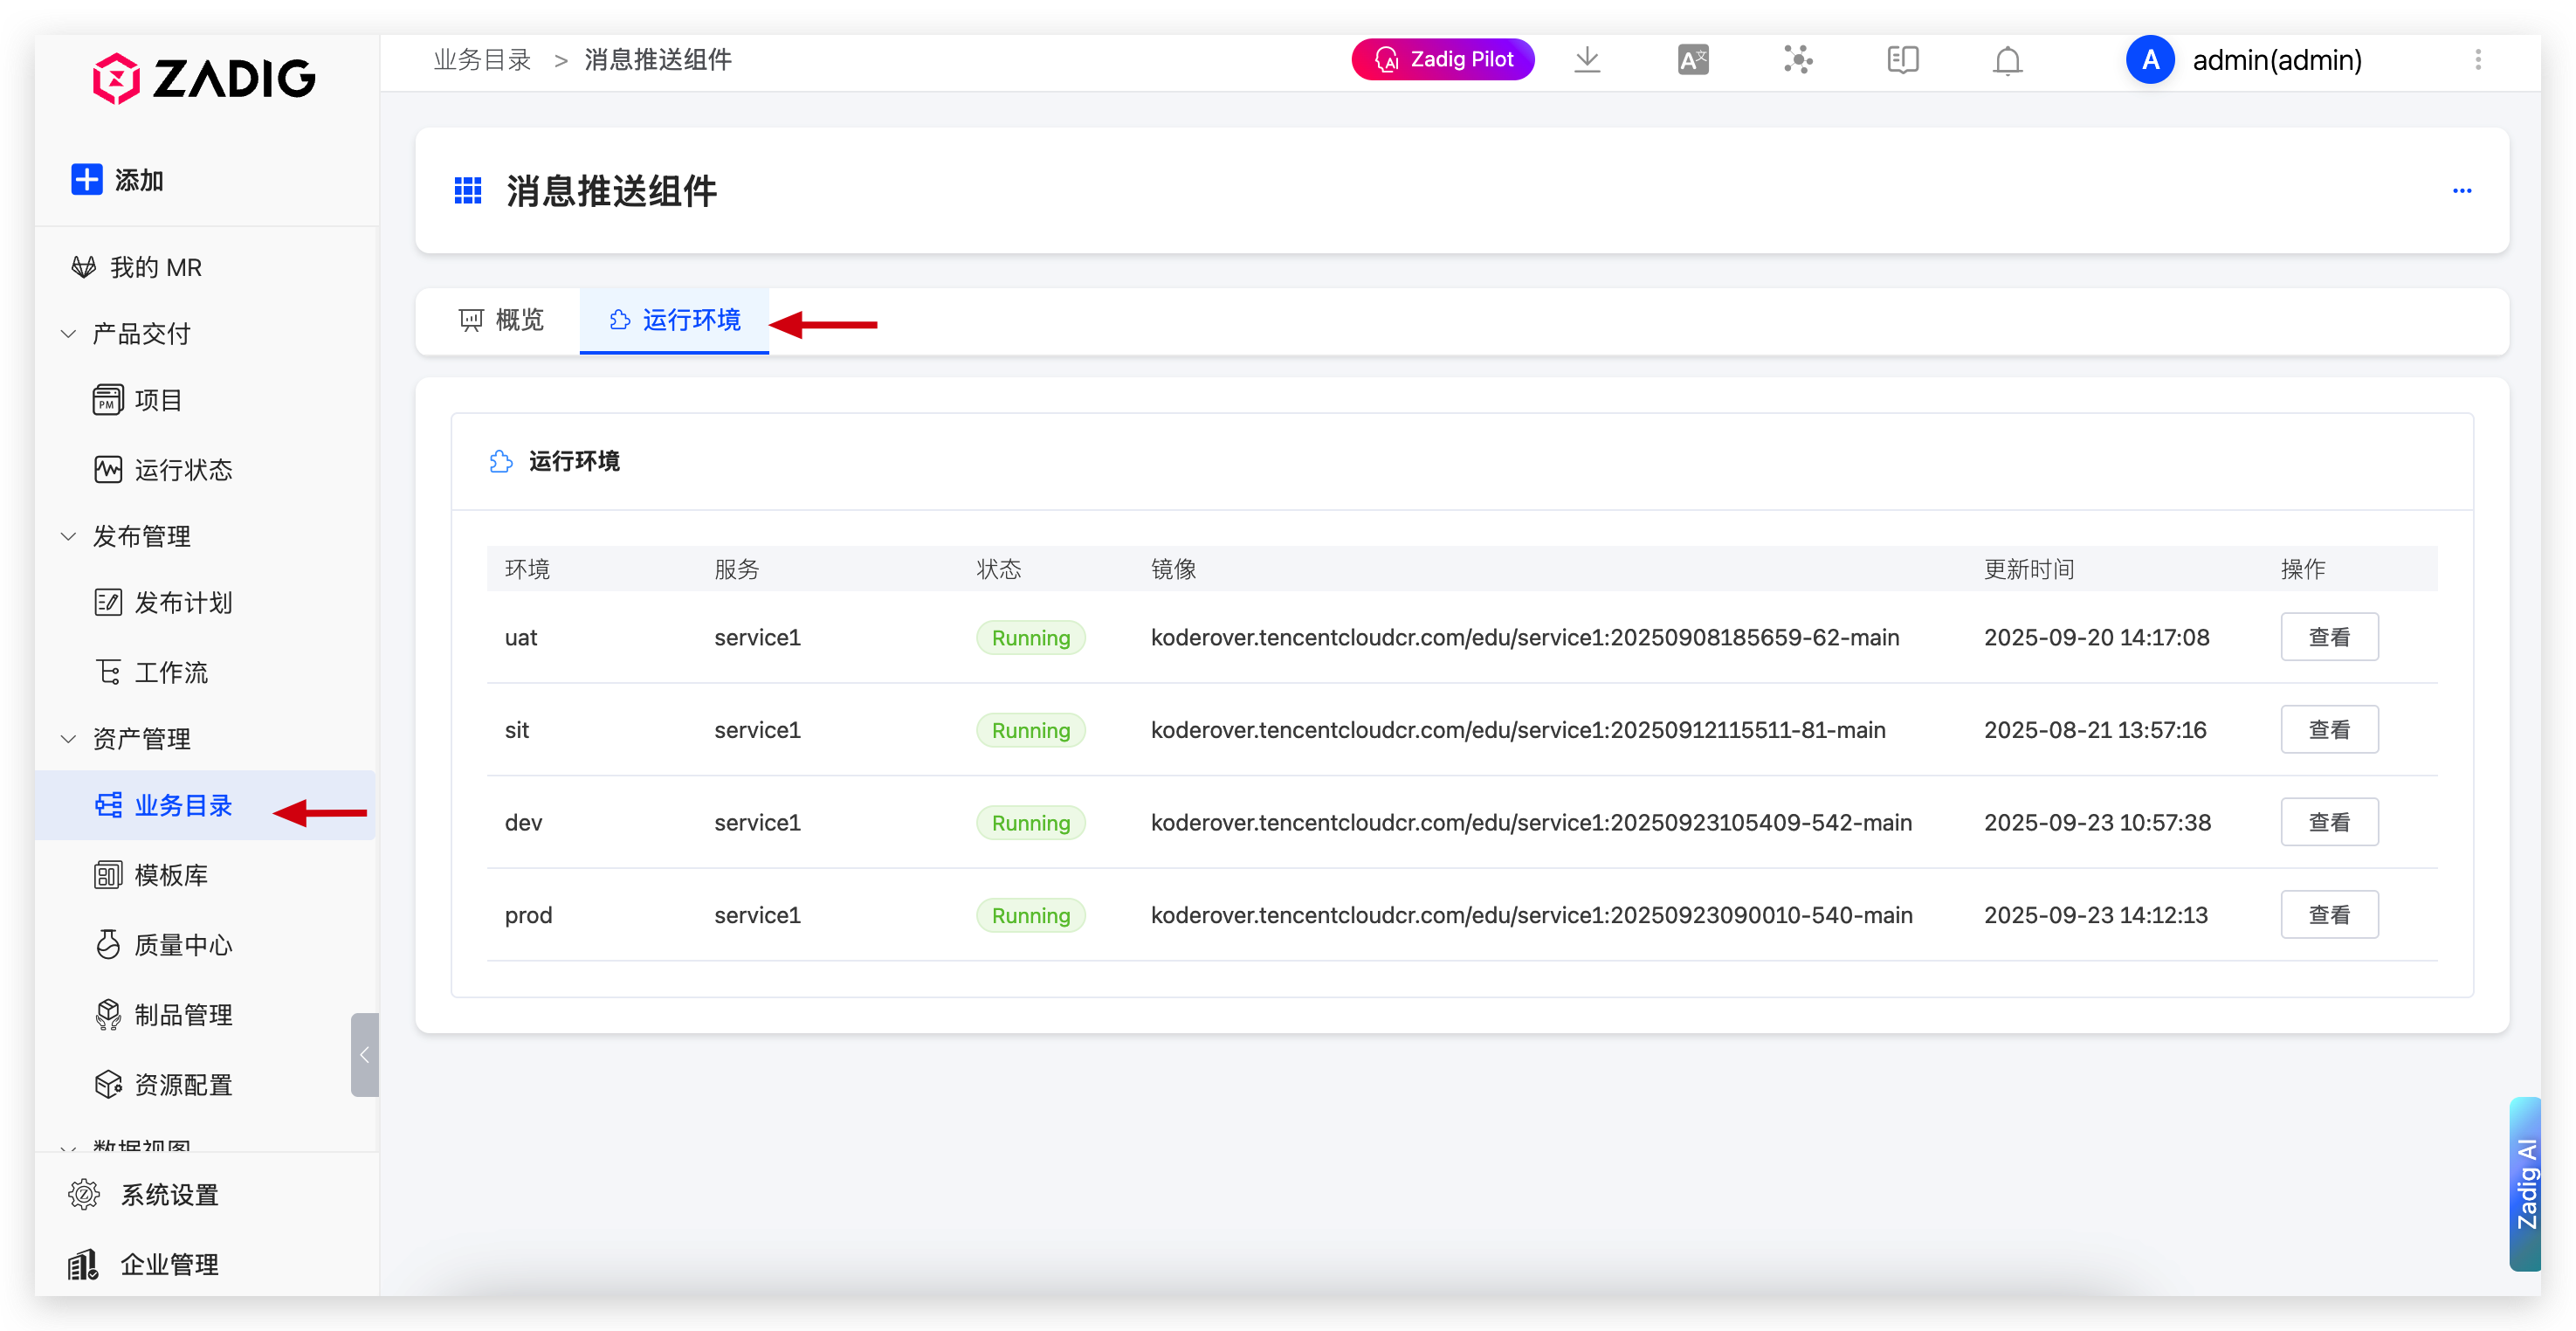Open the cluster nodes icon in header
The height and width of the screenshot is (1331, 2576).
1797,60
